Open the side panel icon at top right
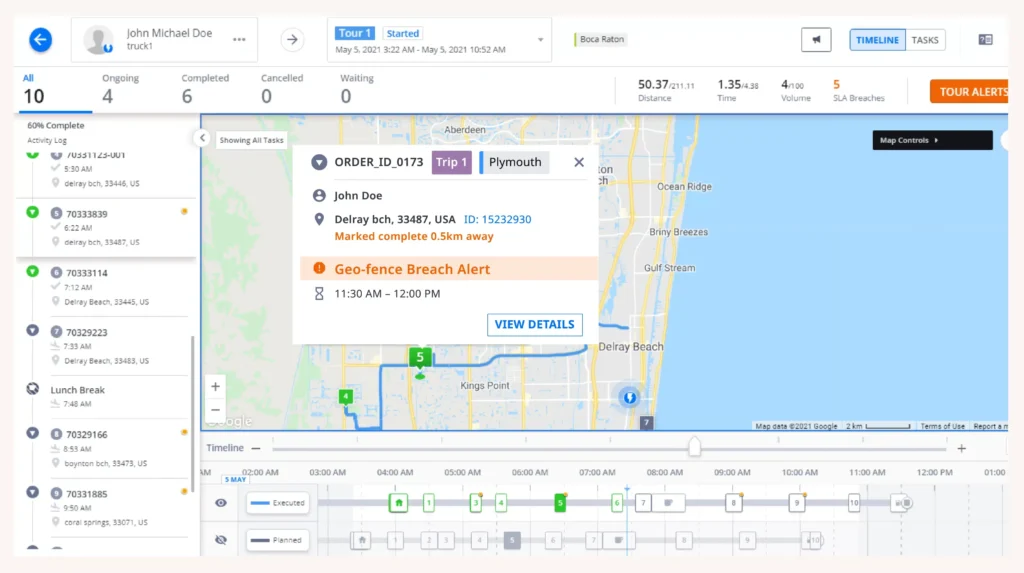The image size is (1024, 573). pos(985,40)
